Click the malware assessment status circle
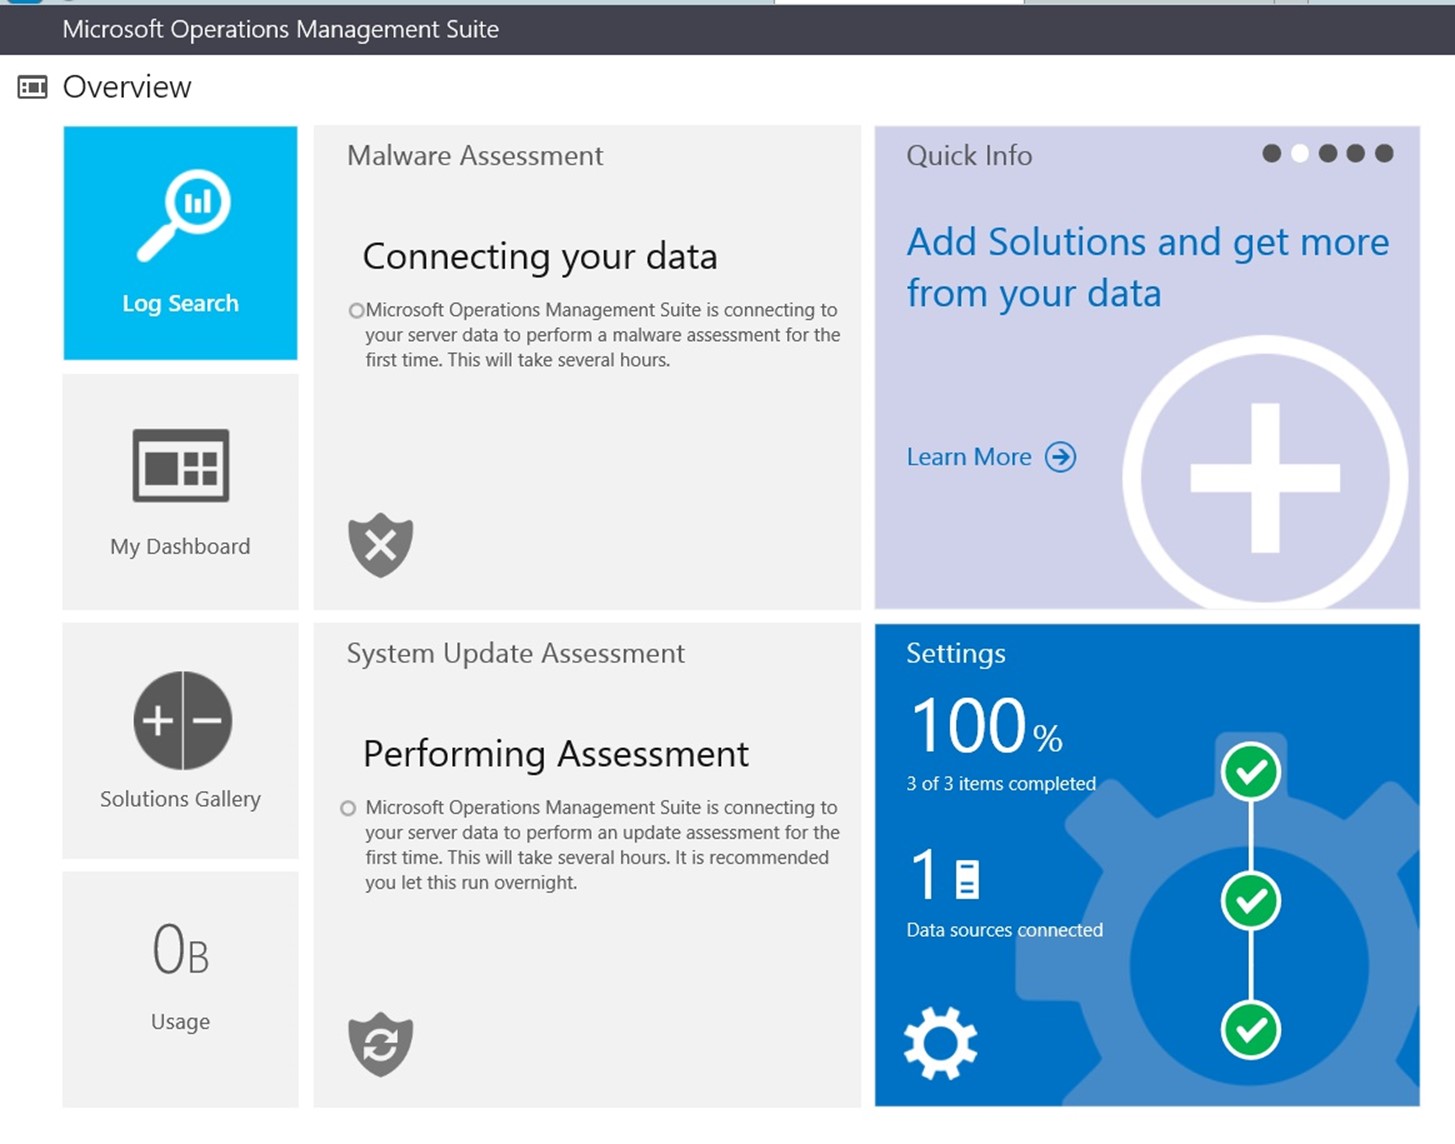This screenshot has height=1144, width=1455. (356, 311)
